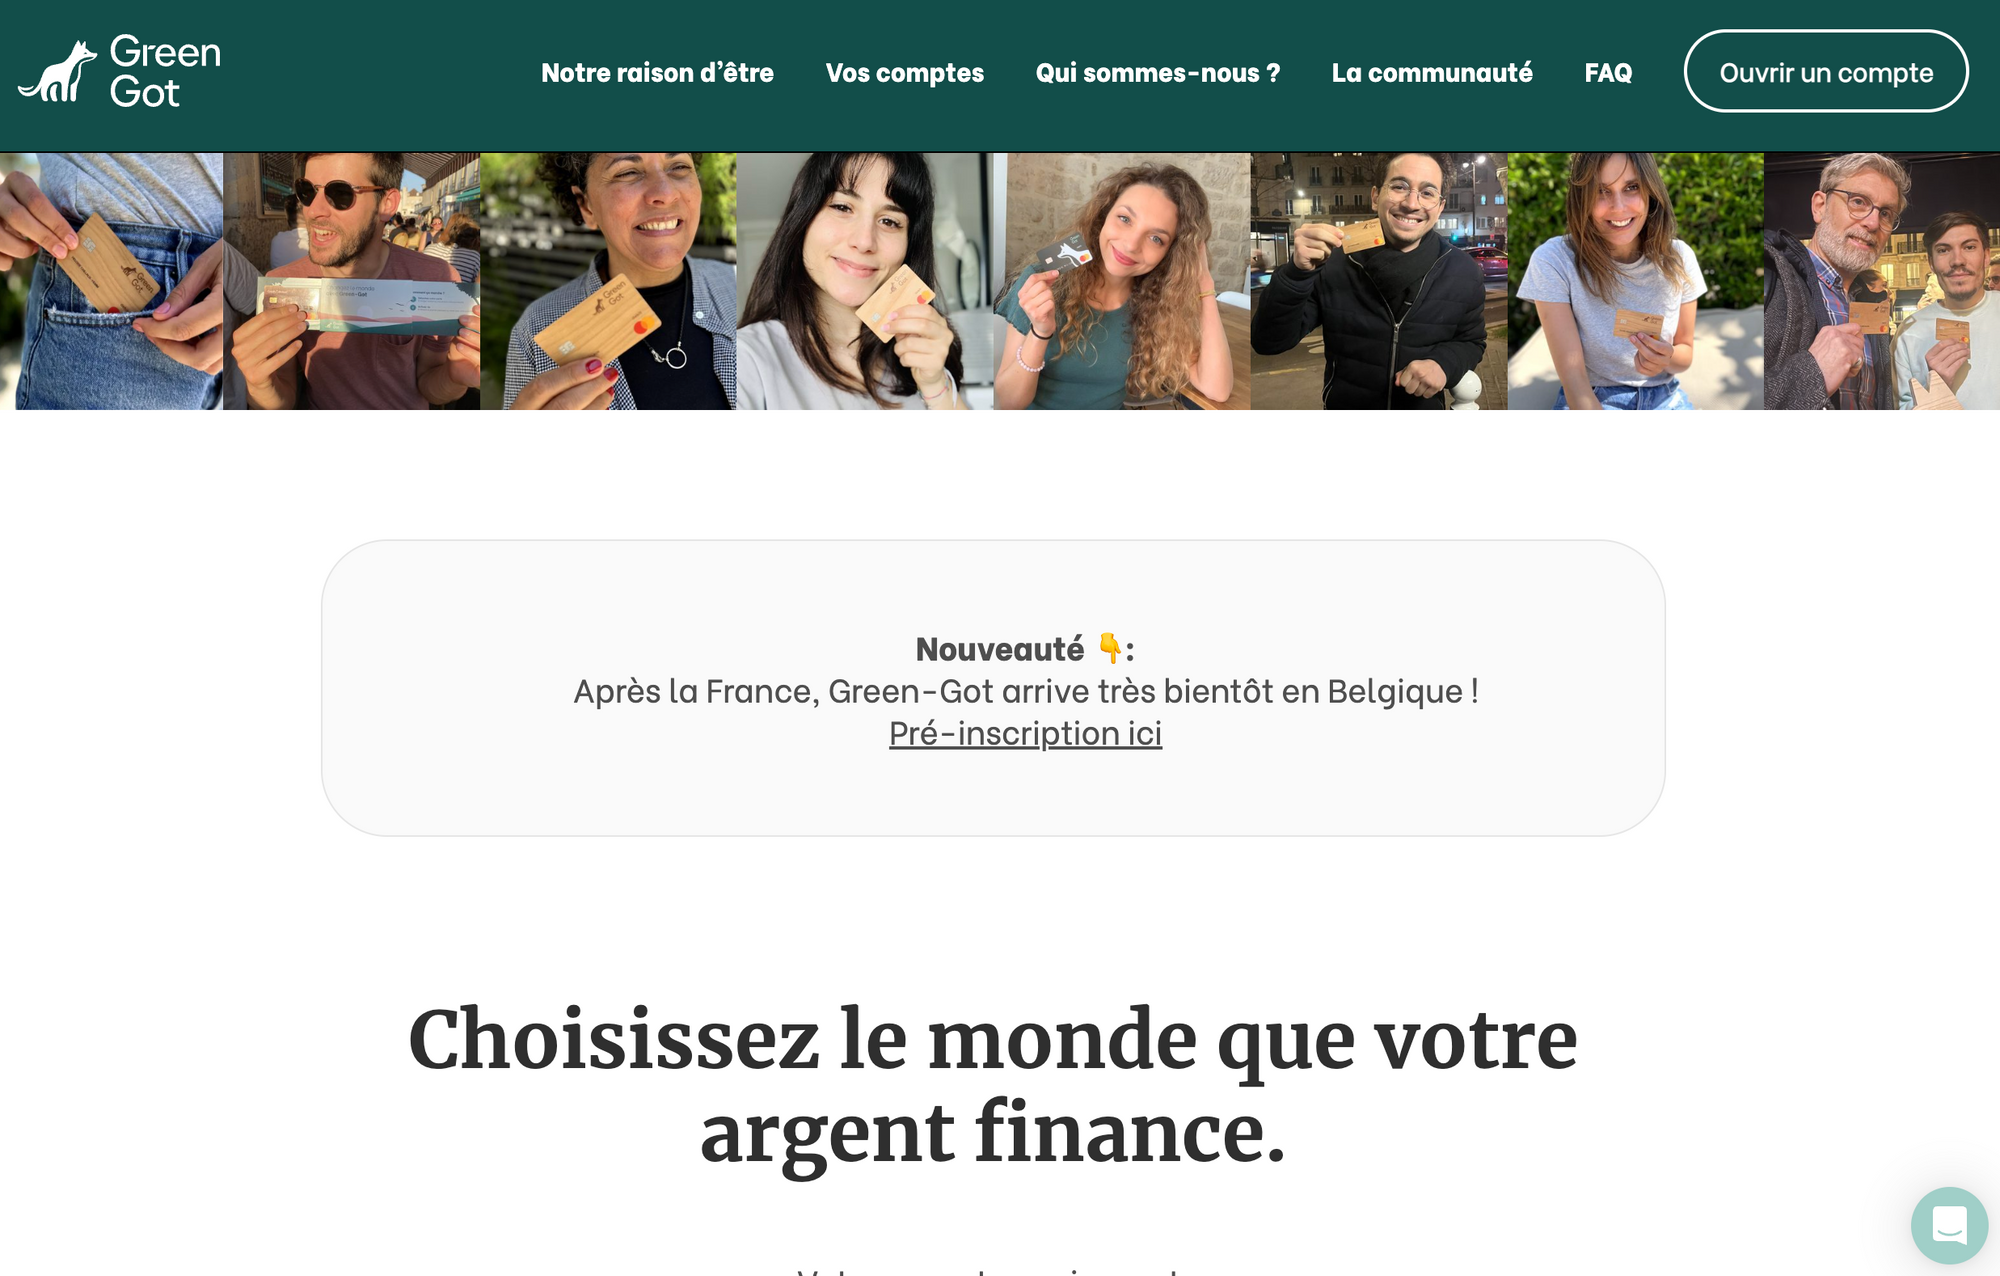Screen dimensions: 2000x1276
Task: Open Notre raison d'être menu item
Action: click(x=657, y=73)
